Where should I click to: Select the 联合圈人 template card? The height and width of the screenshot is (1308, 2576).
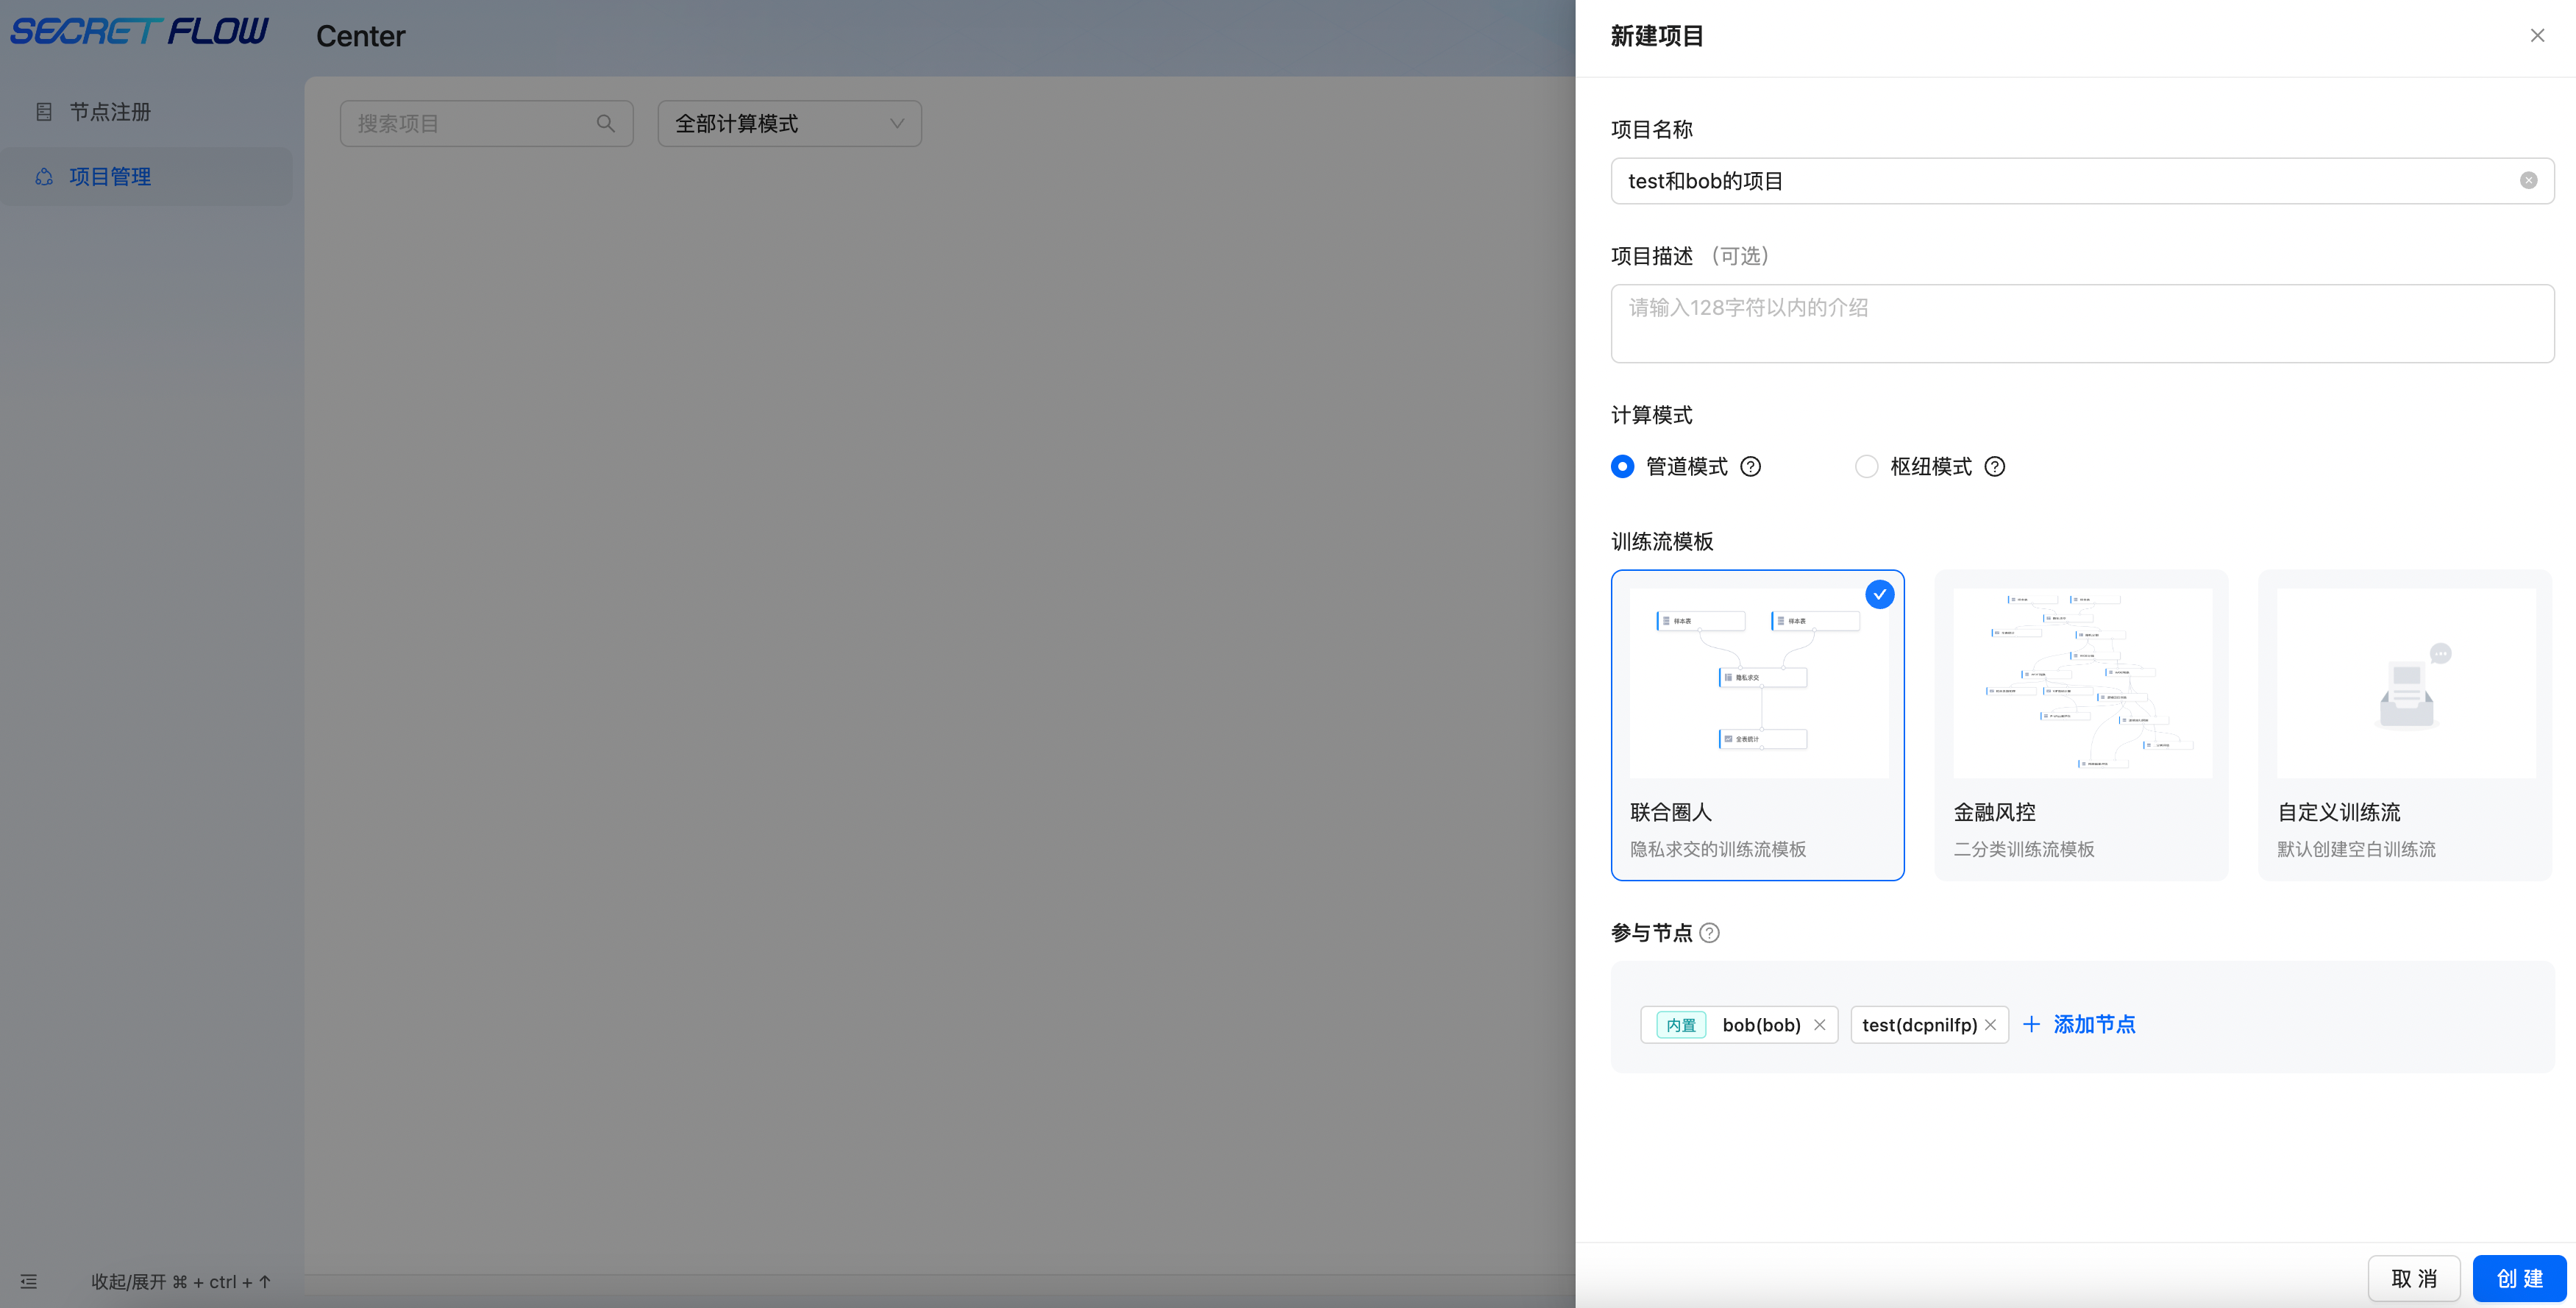[1757, 725]
